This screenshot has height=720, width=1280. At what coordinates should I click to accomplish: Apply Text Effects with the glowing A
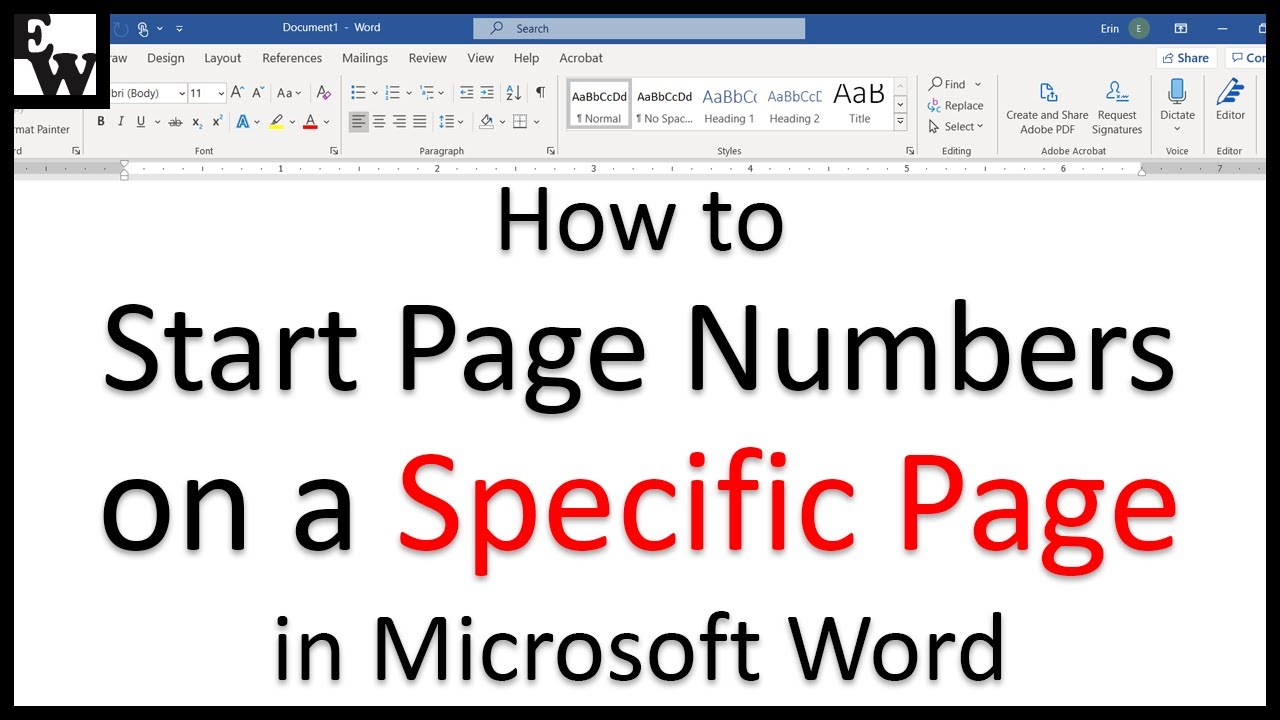(242, 122)
